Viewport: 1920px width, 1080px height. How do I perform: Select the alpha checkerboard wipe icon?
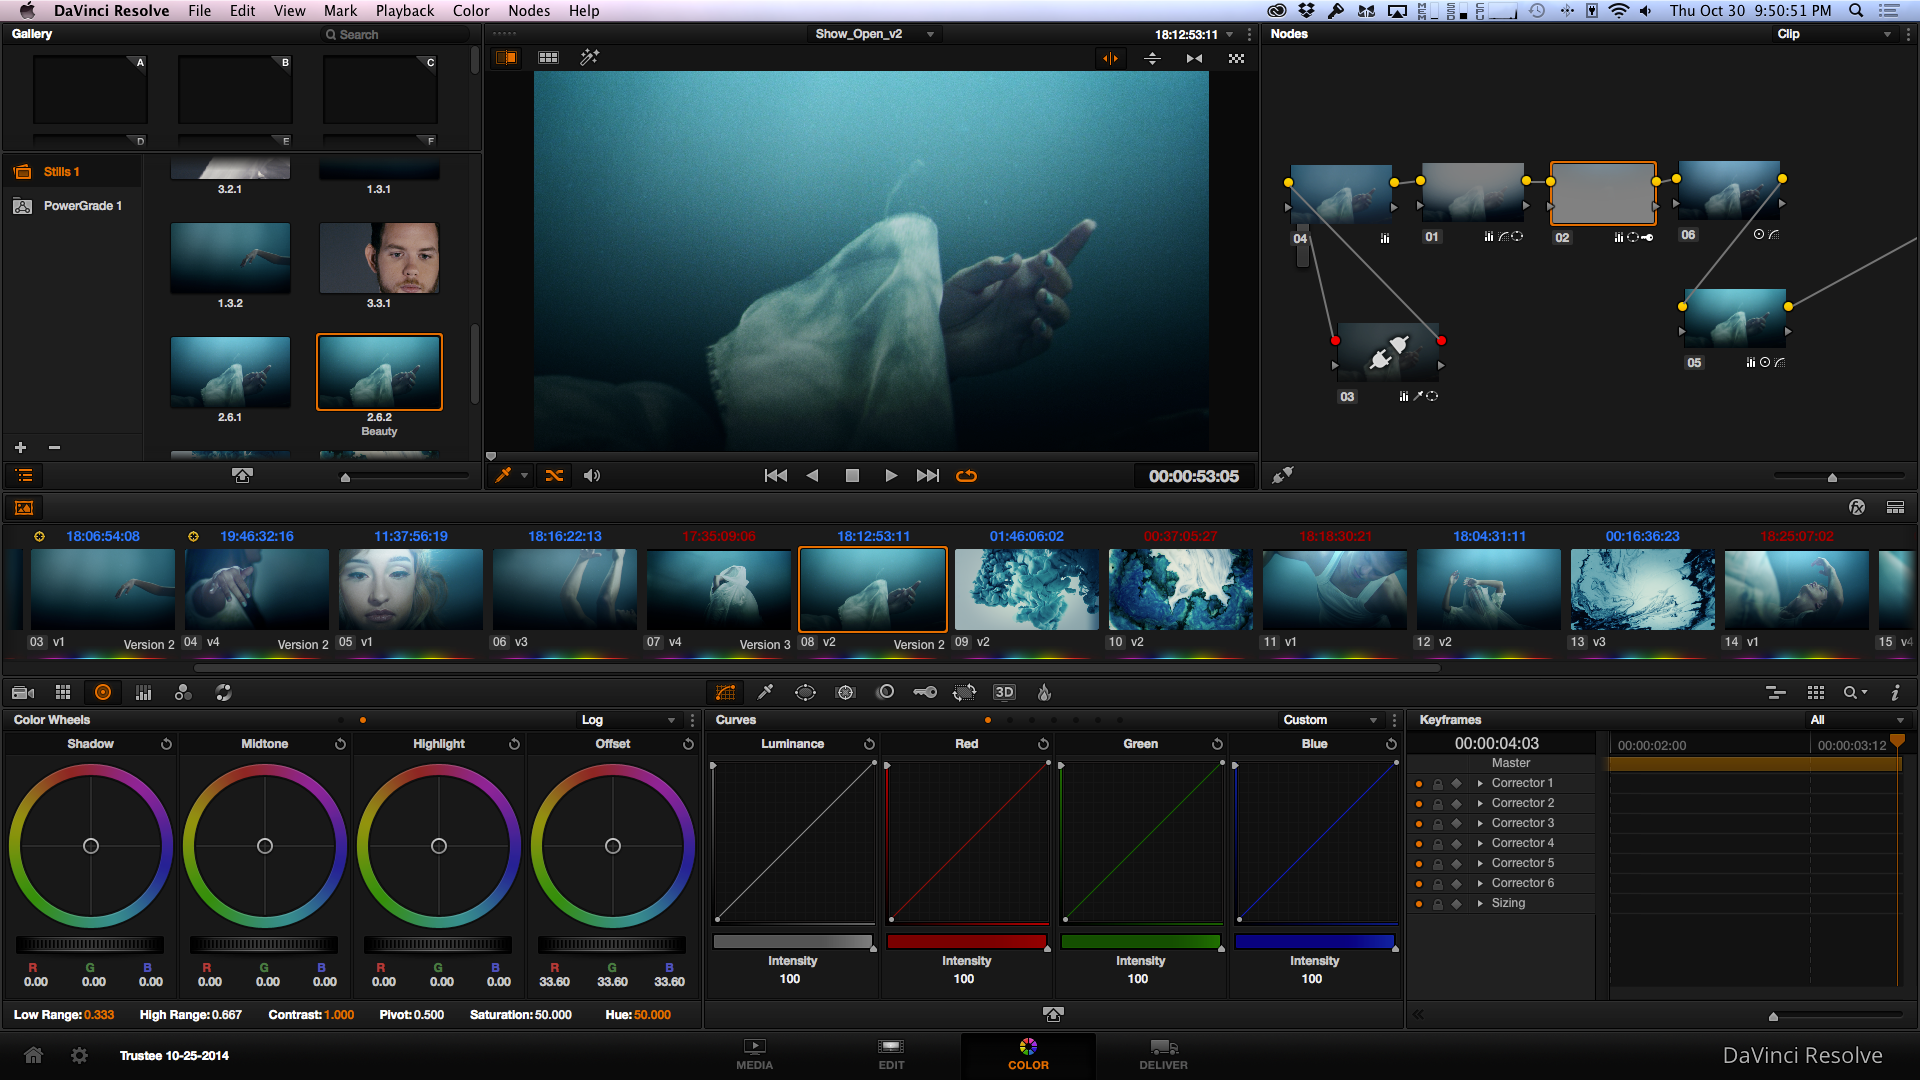[x=1236, y=58]
